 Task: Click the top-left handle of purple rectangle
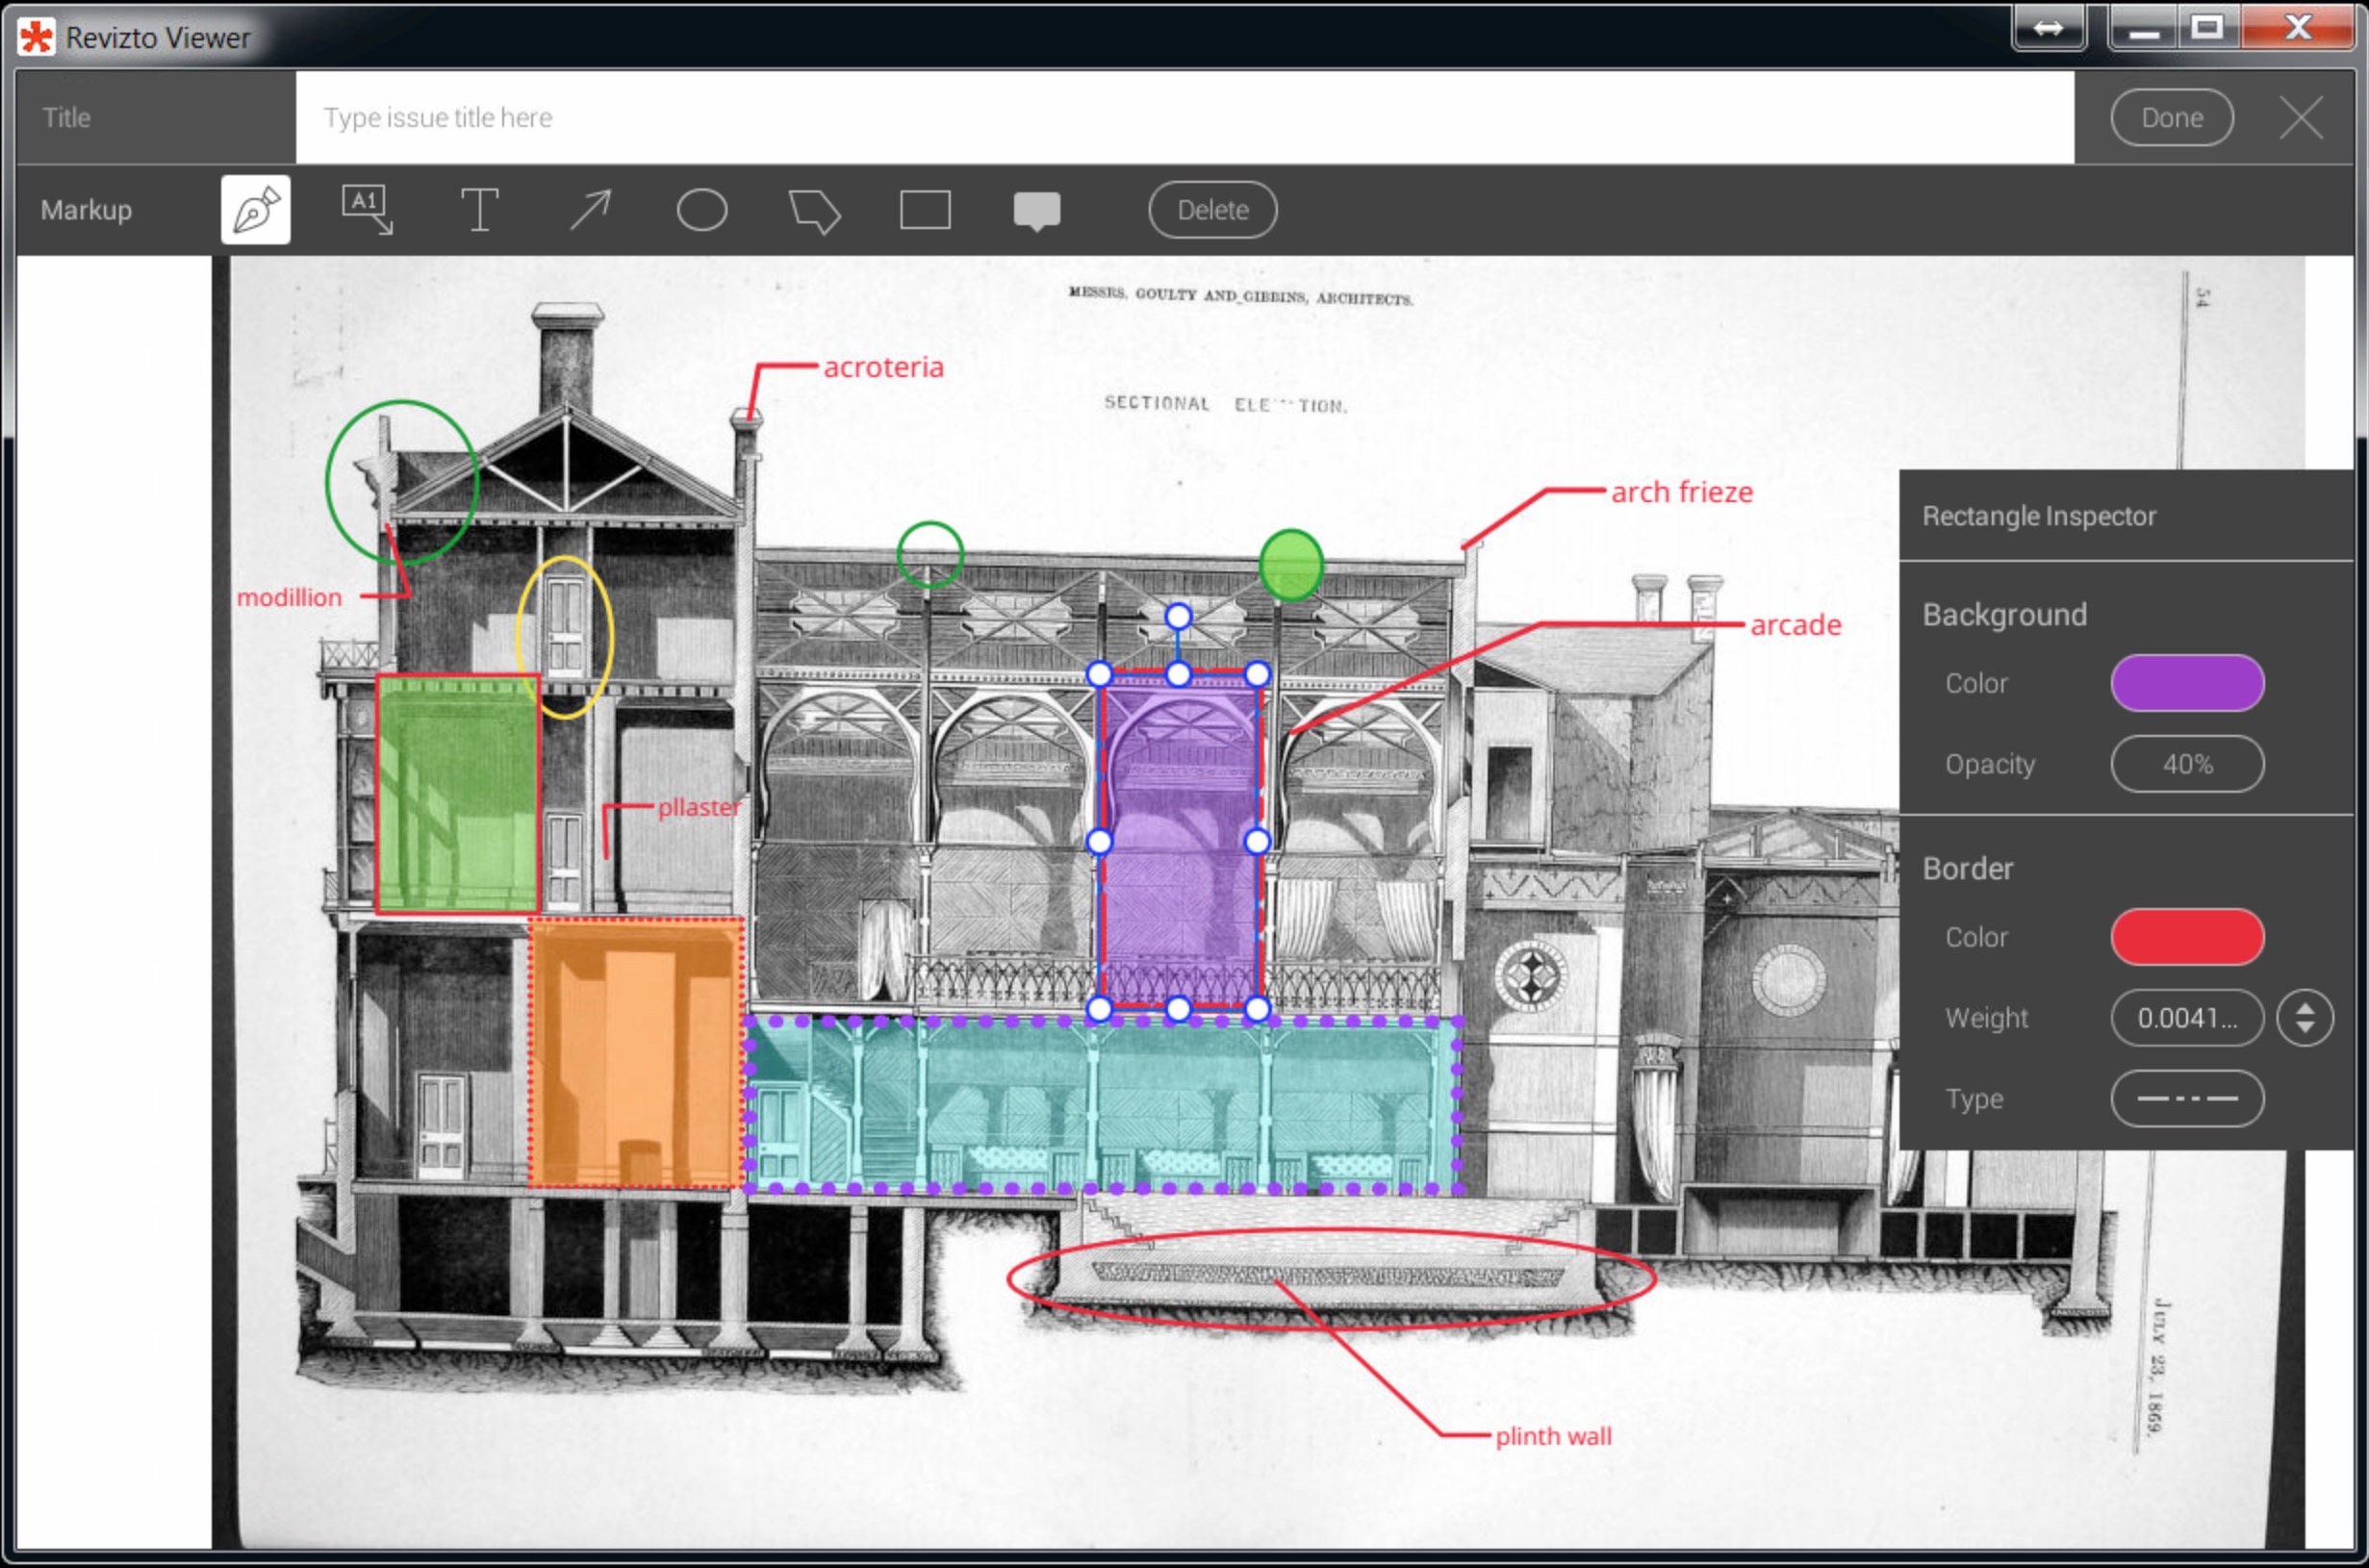(x=1099, y=674)
